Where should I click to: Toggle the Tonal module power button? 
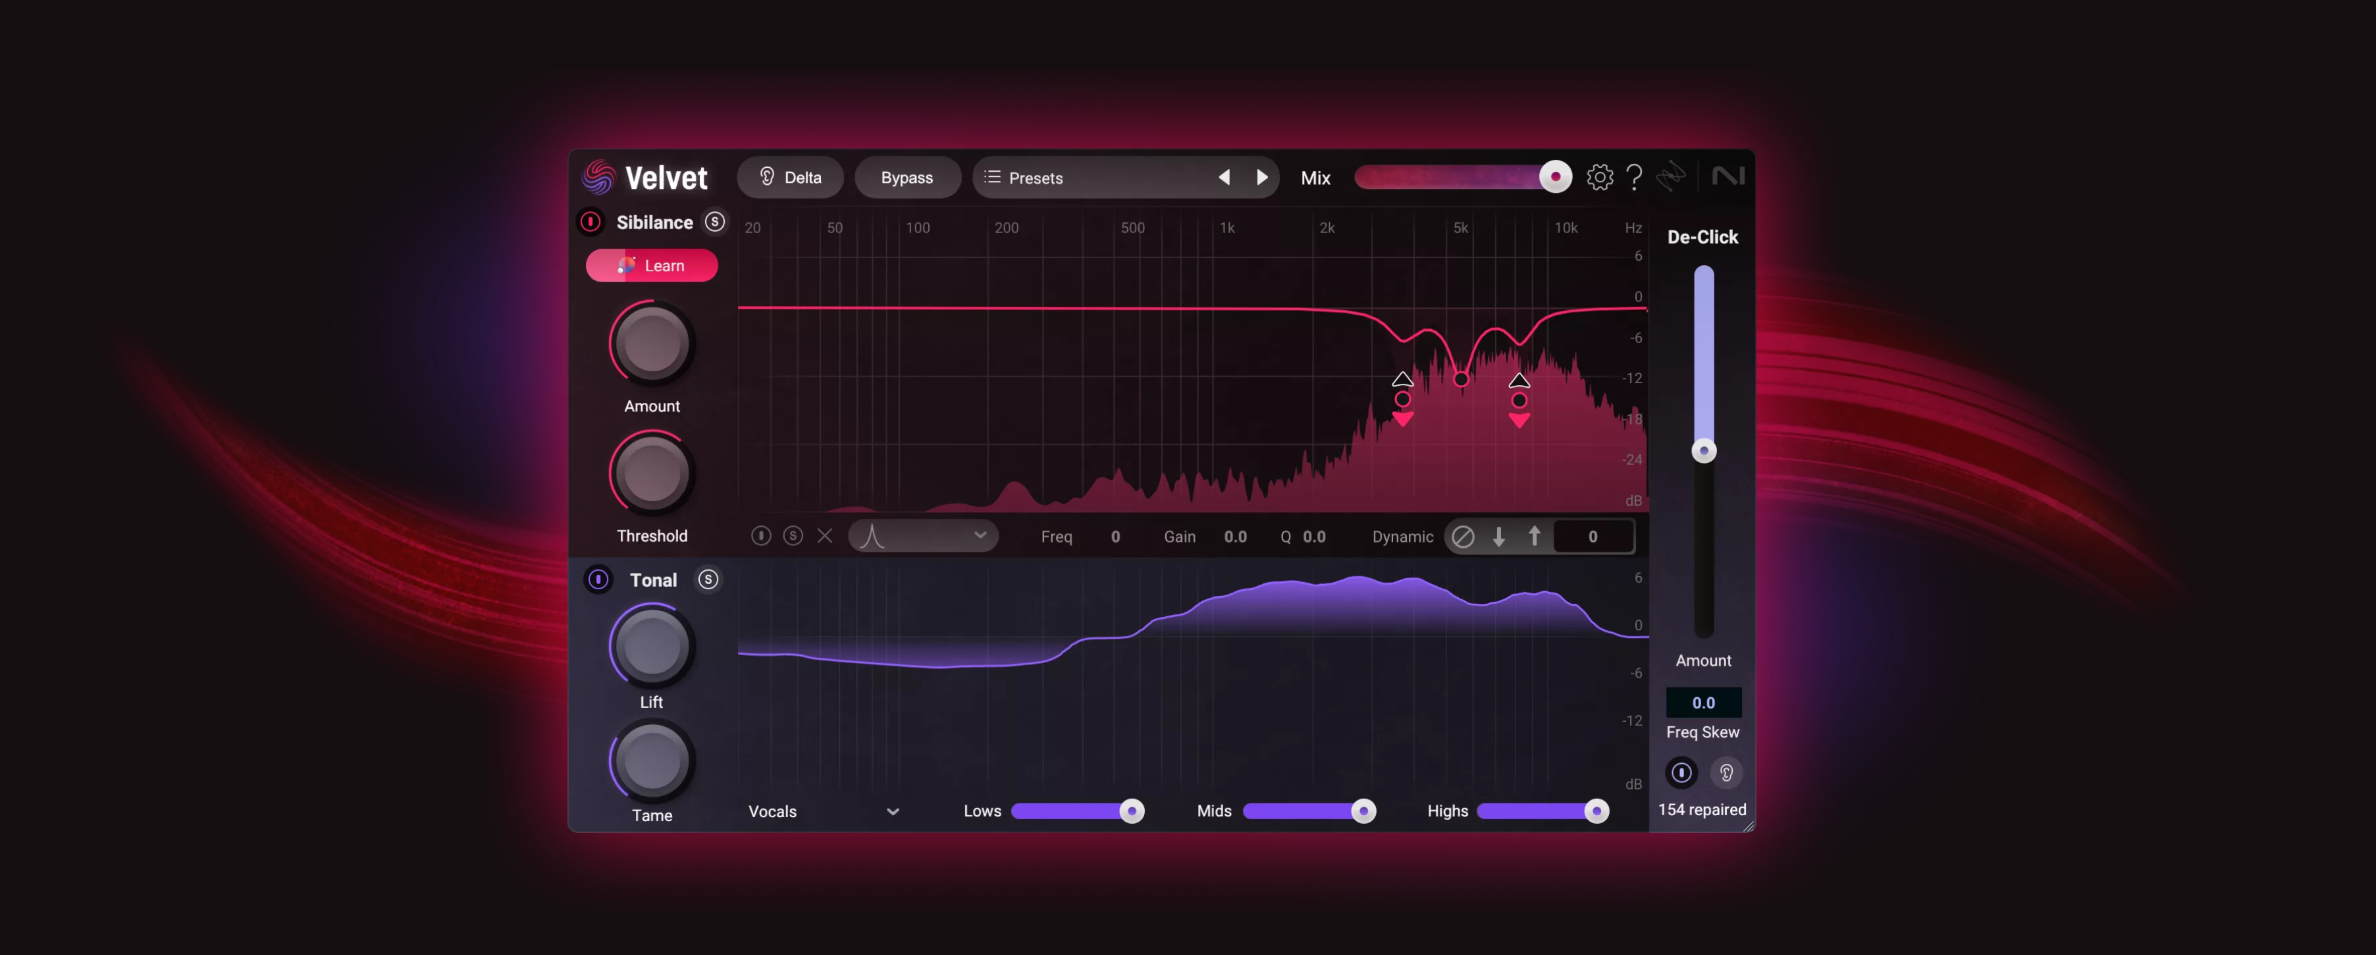(x=598, y=580)
